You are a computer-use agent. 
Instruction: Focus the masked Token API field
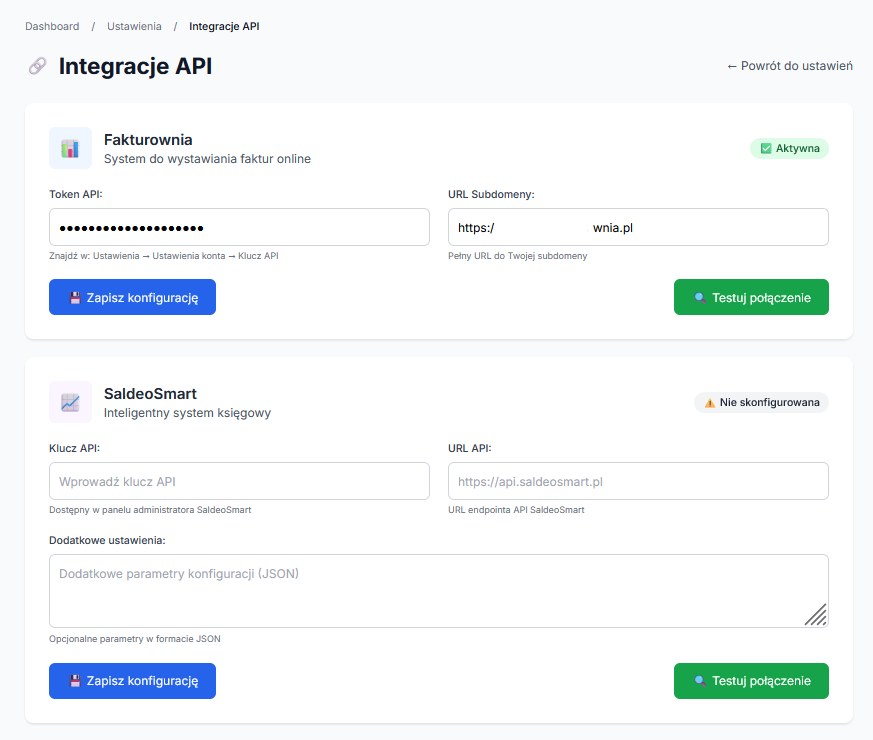(x=239, y=227)
